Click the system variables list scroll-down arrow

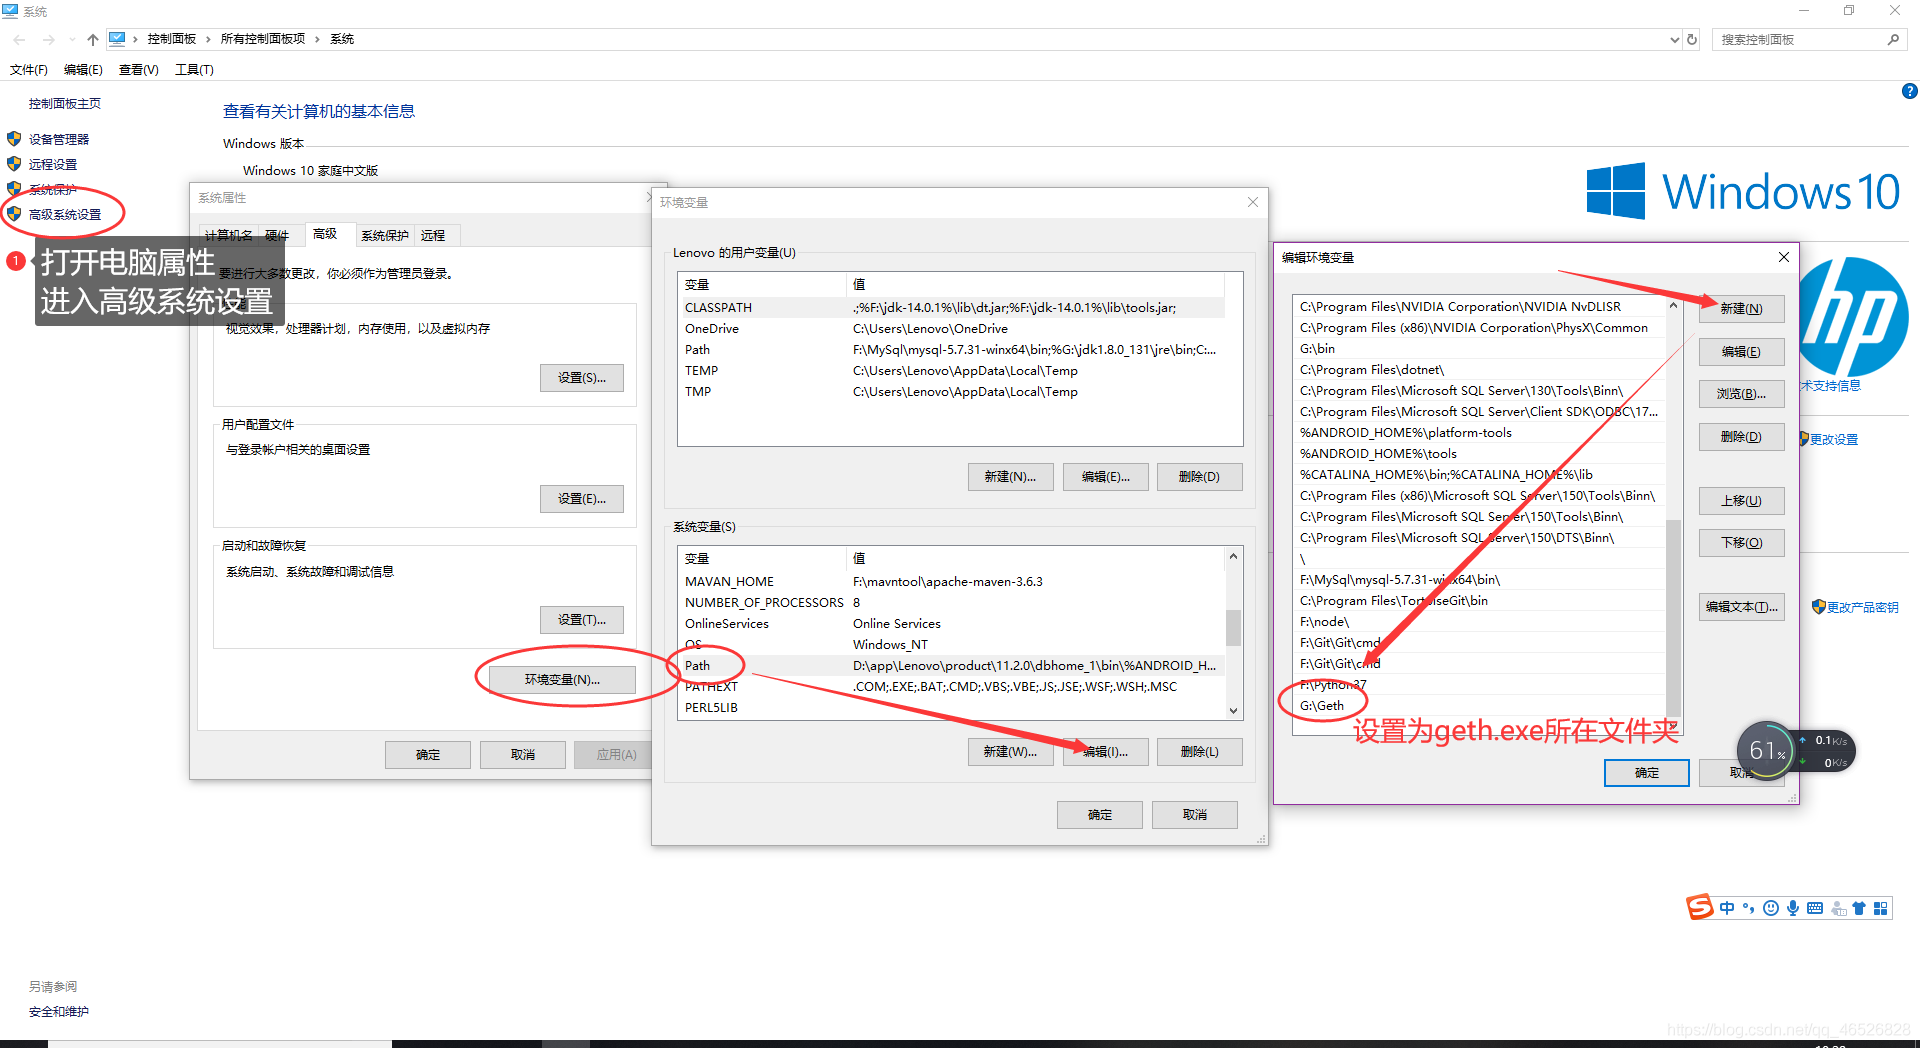[1233, 710]
